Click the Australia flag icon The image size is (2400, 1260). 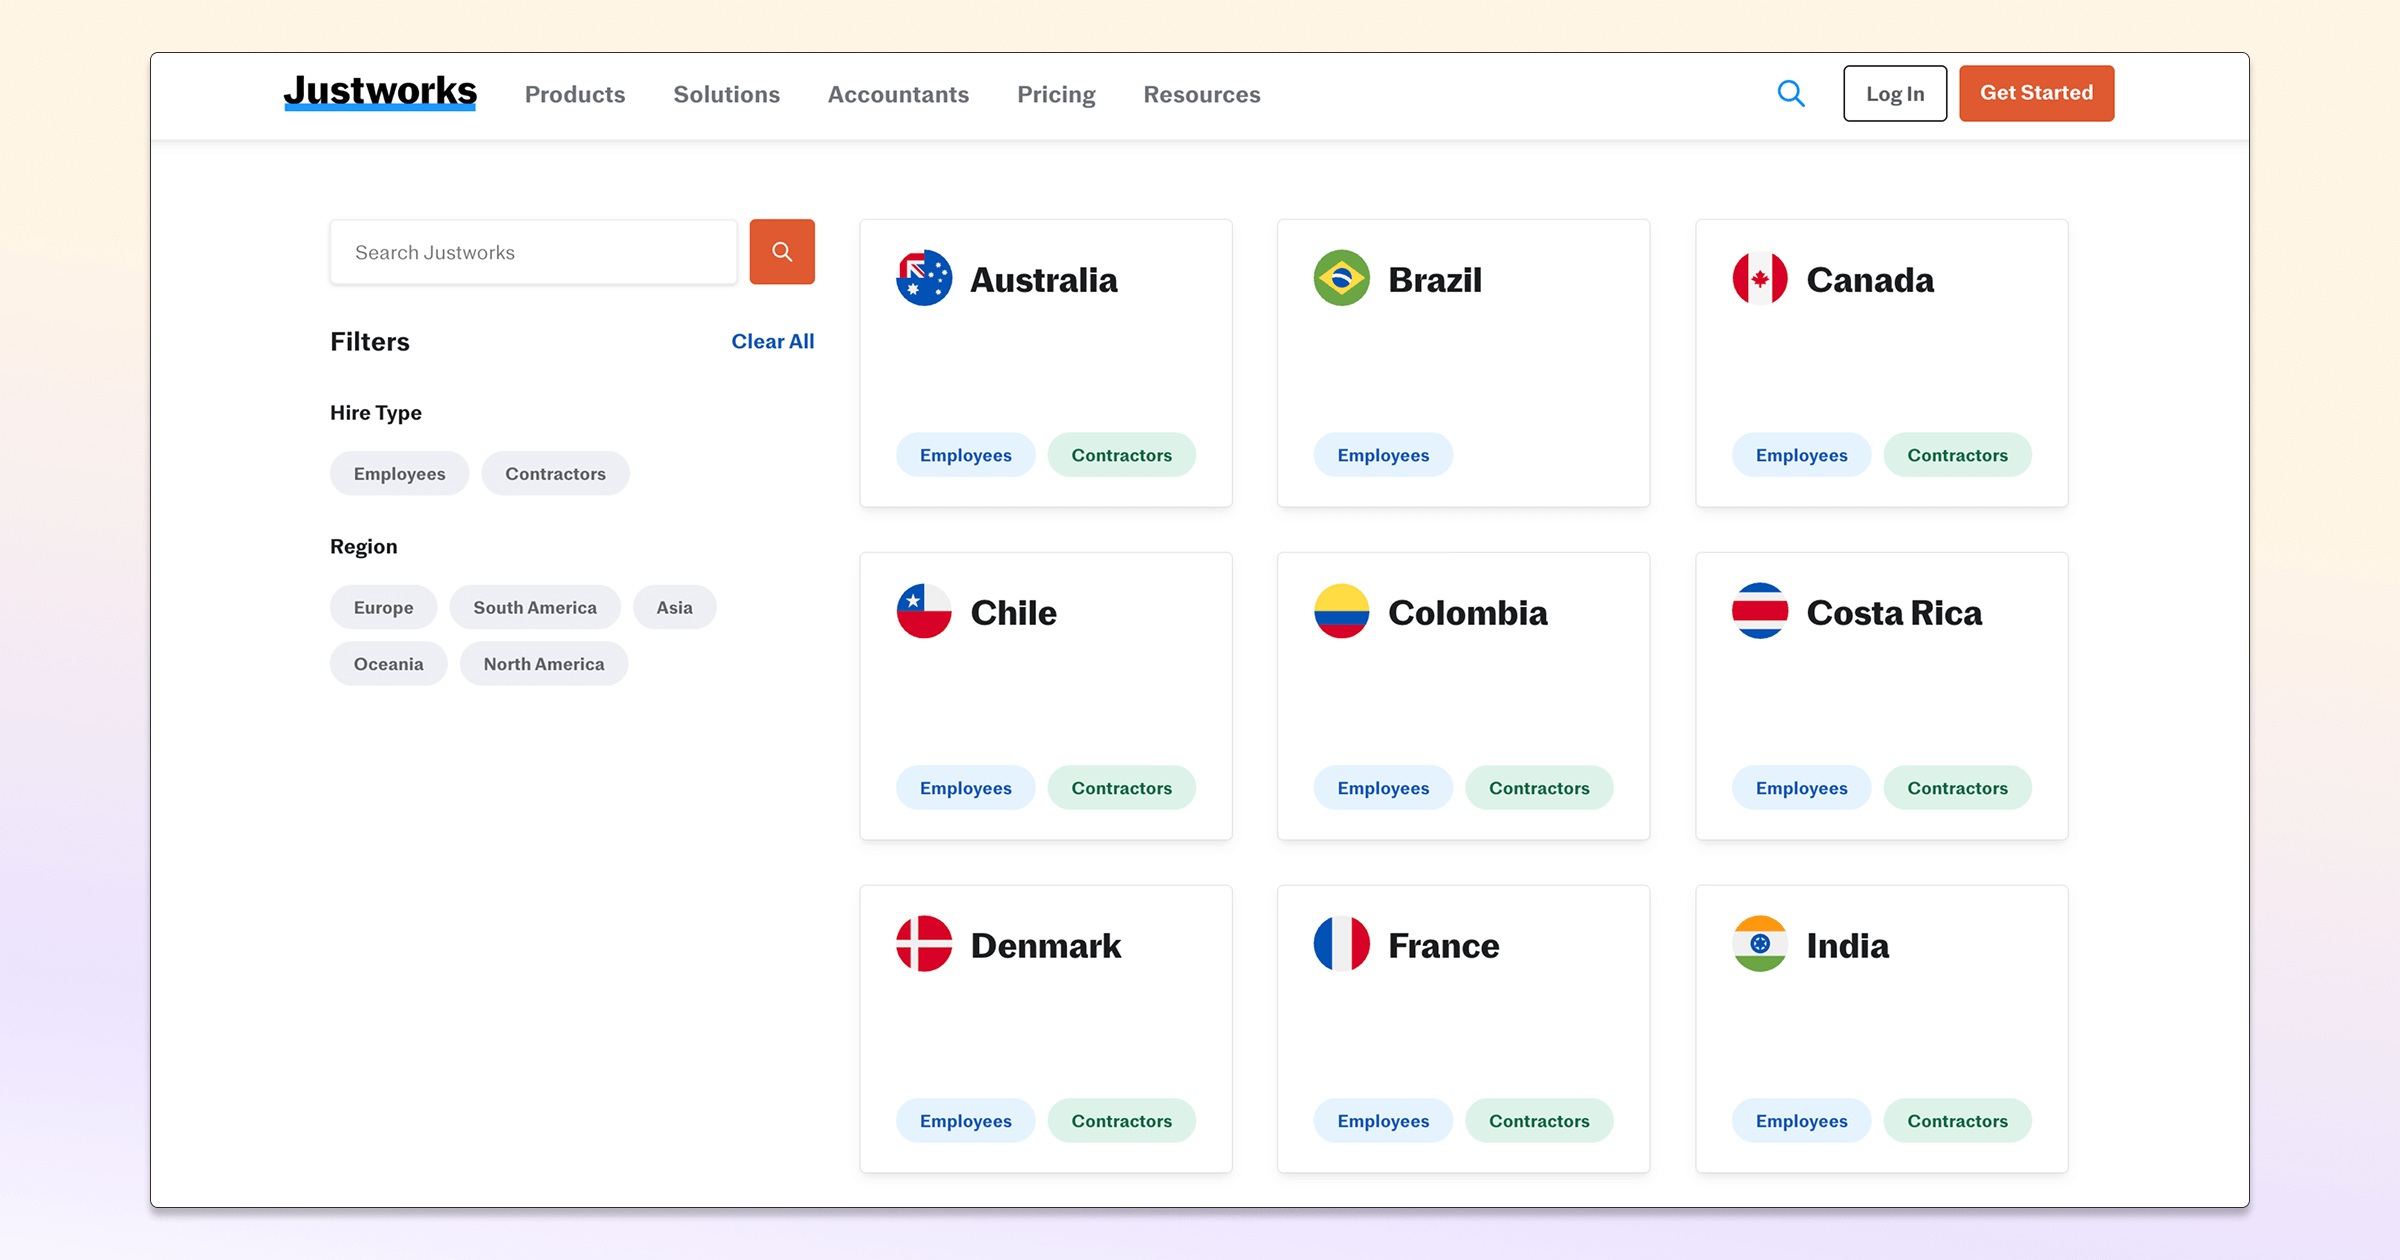[x=924, y=278]
